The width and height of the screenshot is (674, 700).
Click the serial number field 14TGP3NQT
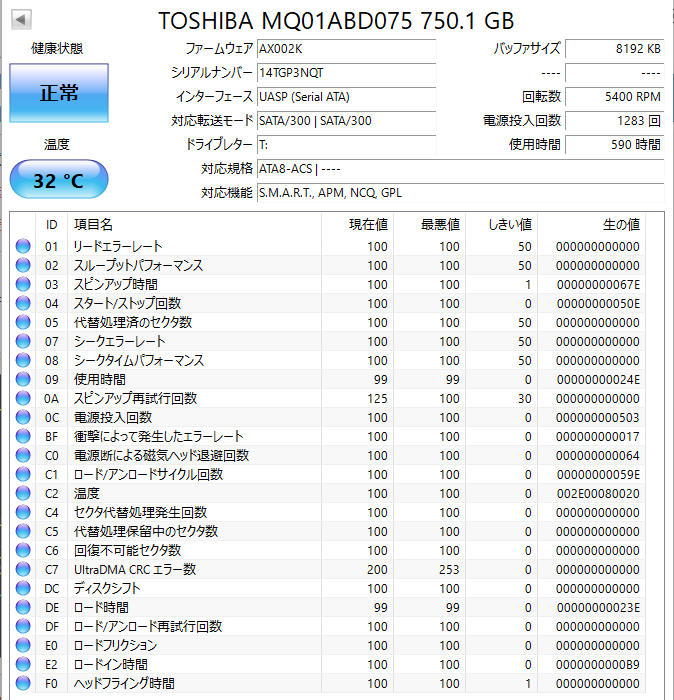346,73
